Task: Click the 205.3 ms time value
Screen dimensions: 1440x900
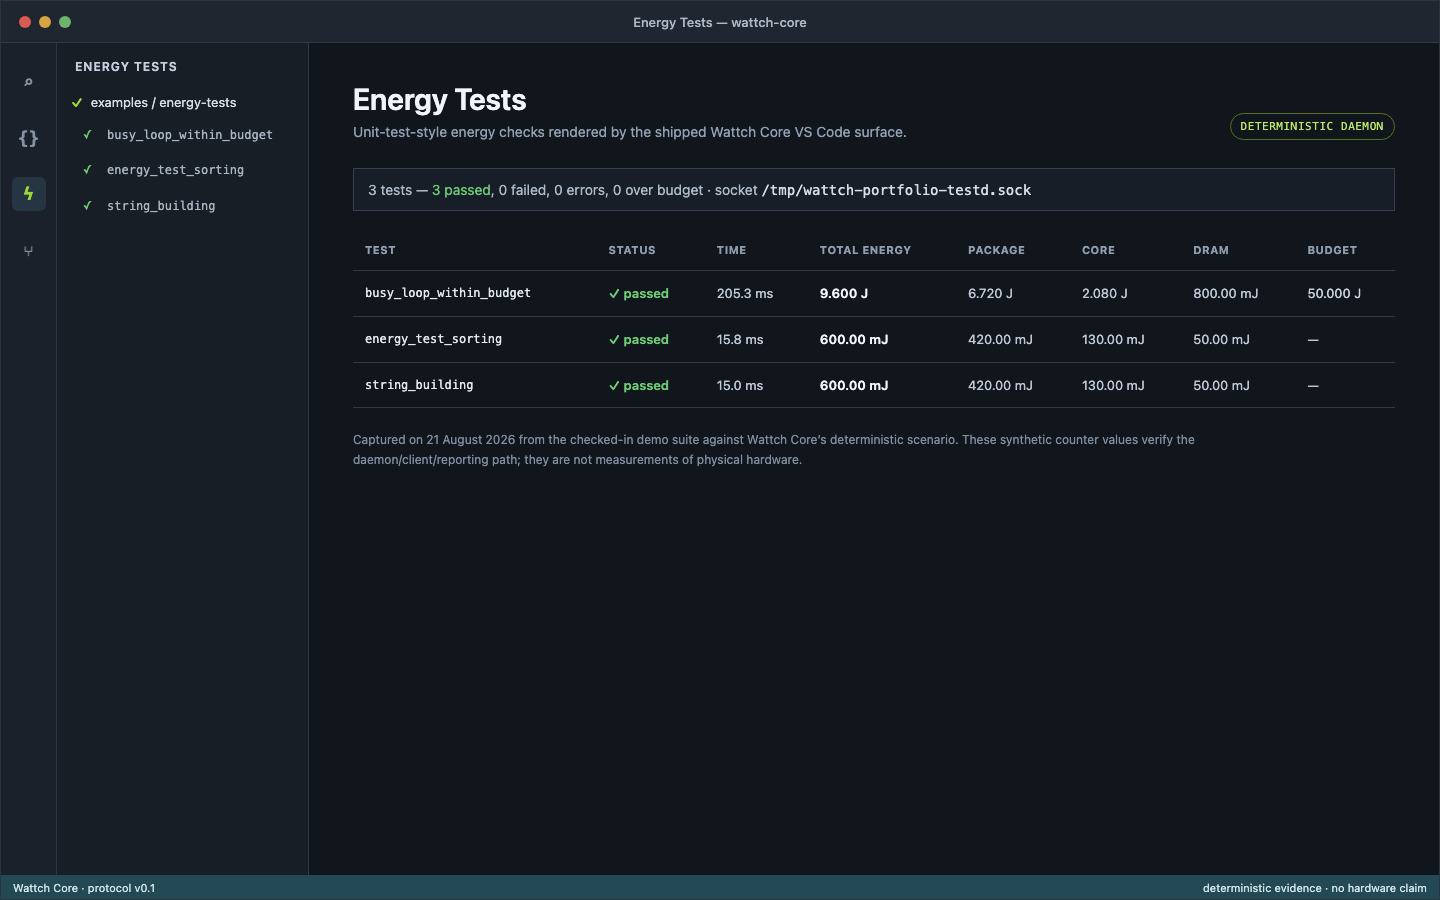Action: click(x=745, y=294)
